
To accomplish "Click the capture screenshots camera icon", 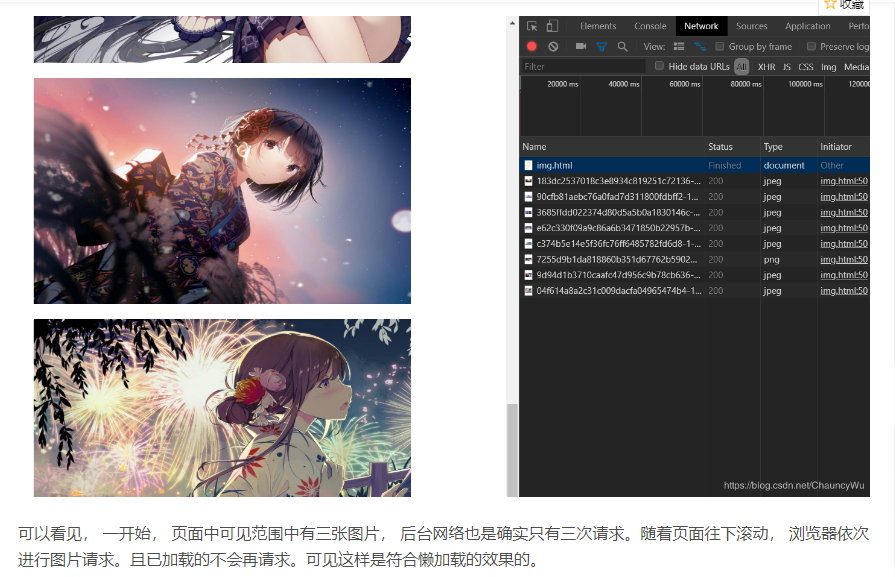I will coord(580,46).
